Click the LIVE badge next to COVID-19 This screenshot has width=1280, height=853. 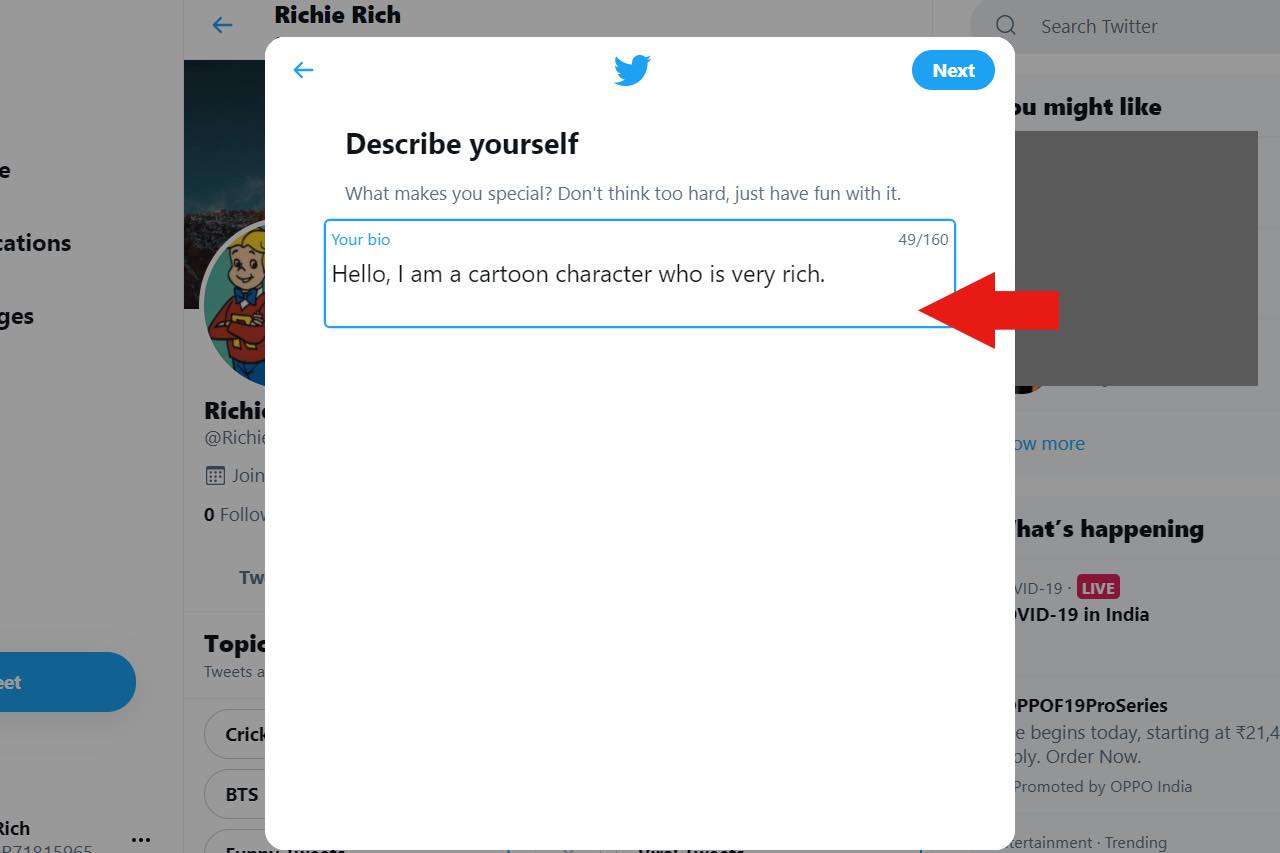1098,587
